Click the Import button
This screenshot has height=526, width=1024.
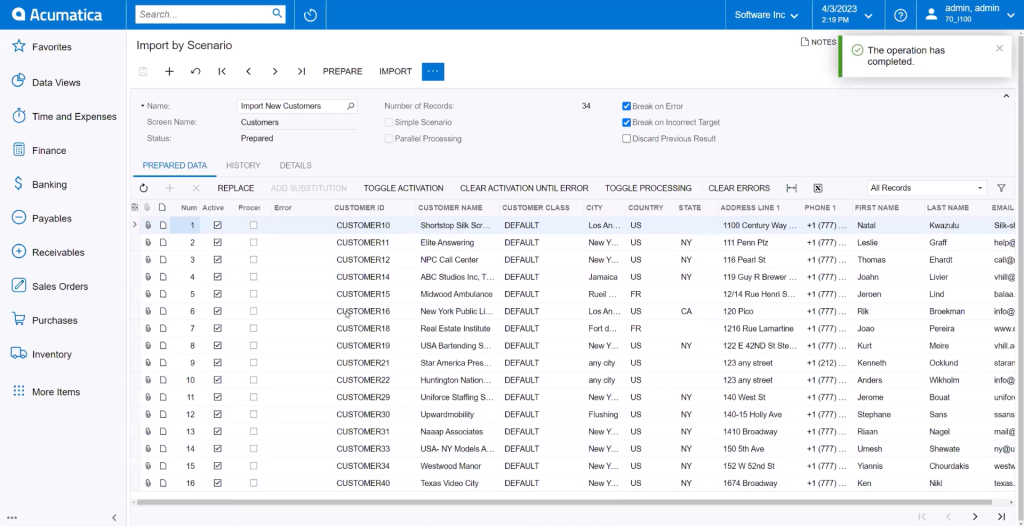pyautogui.click(x=395, y=71)
